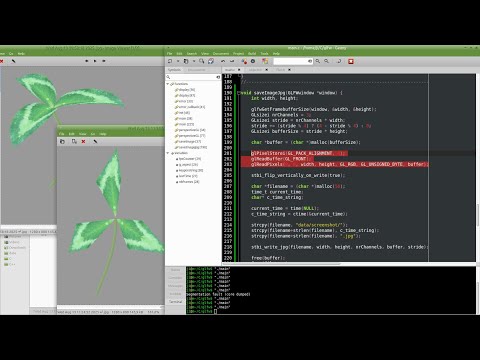Open Geany's Help menu
Viewport: 480px width, 360px height.
[276, 53]
